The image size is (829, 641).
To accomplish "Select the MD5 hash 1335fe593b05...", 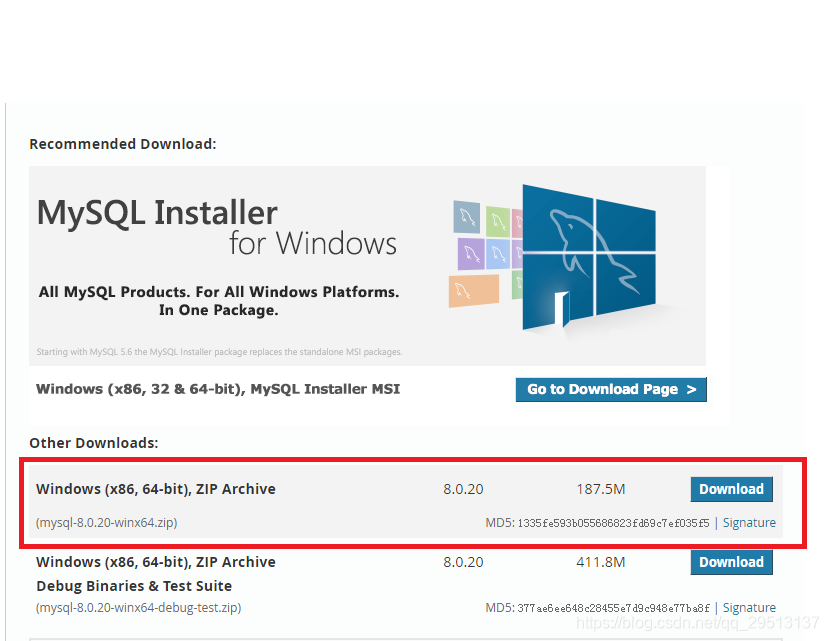I will 613,523.
